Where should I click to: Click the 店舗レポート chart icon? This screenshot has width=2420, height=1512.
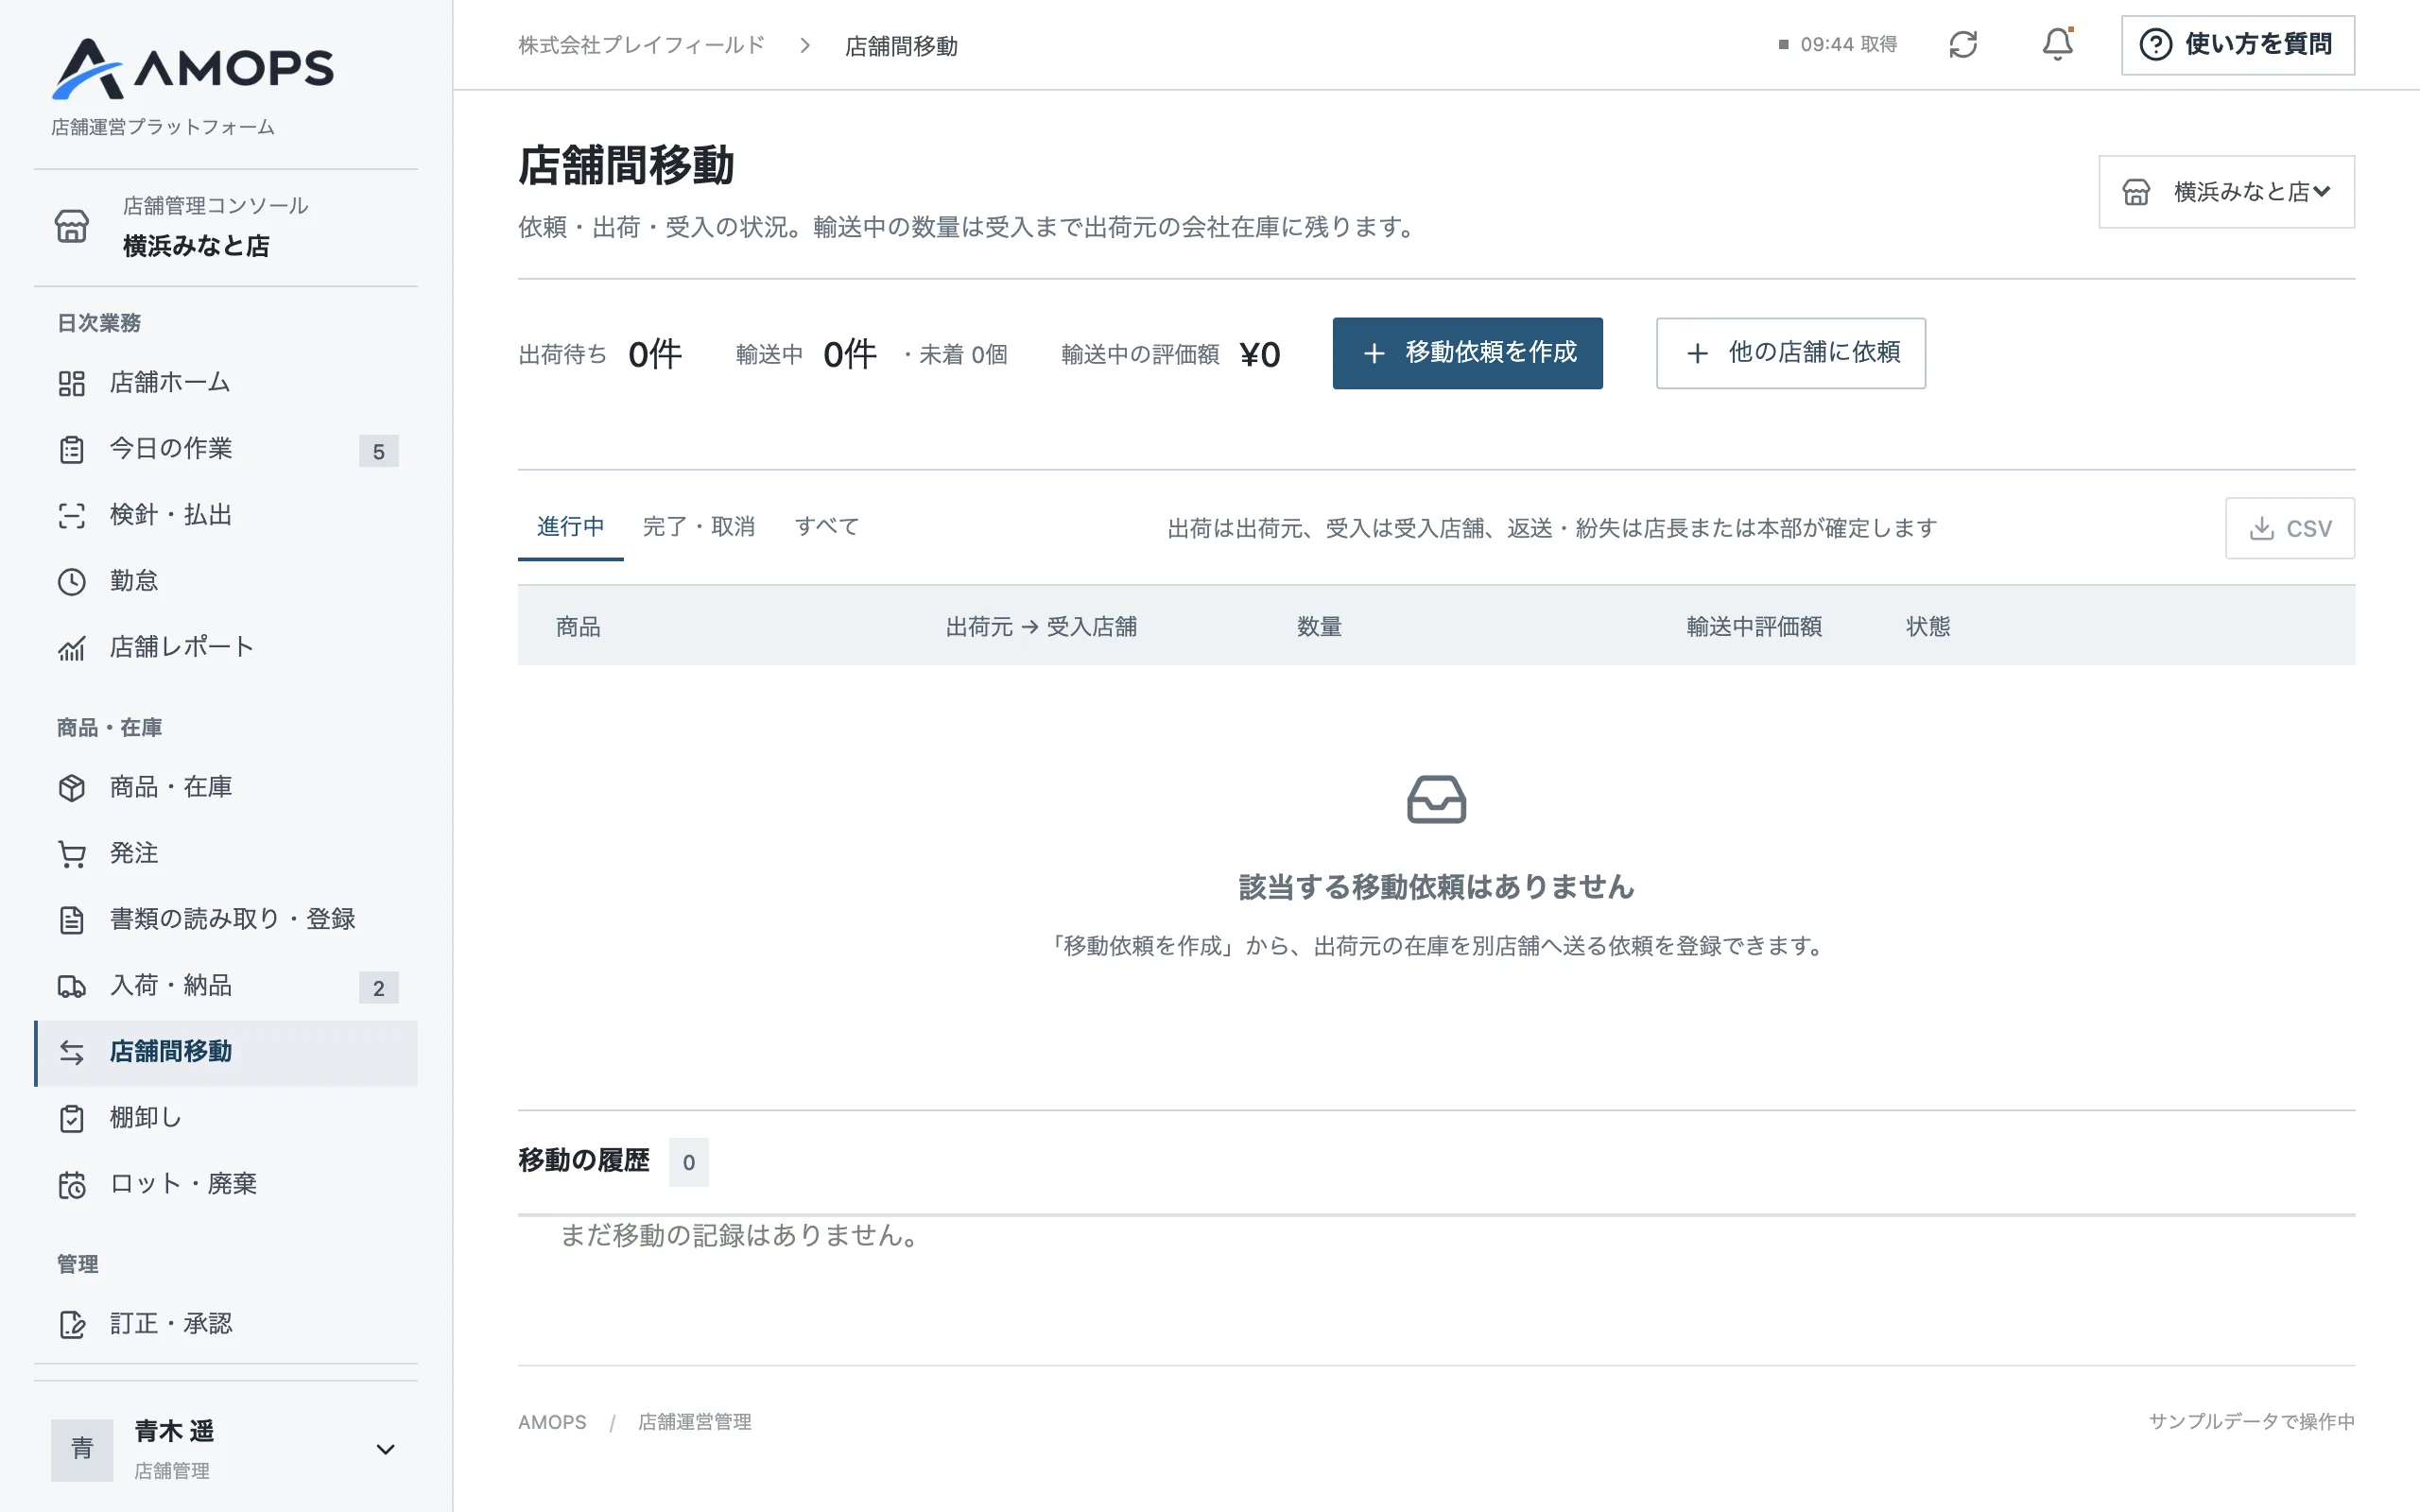[x=72, y=649]
